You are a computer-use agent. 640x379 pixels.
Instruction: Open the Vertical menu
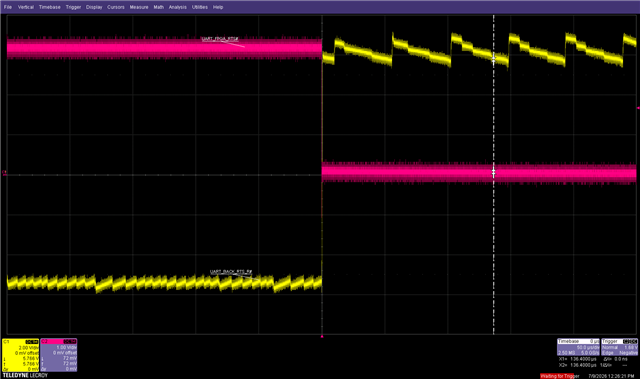[x=26, y=7]
